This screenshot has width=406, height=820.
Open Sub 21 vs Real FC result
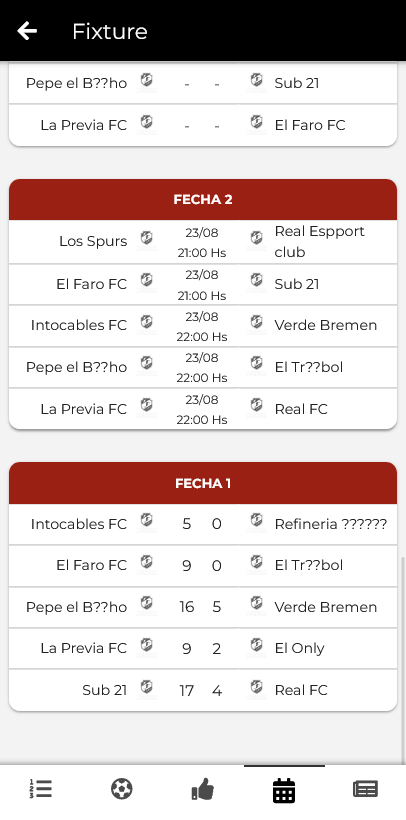[x=203, y=690]
